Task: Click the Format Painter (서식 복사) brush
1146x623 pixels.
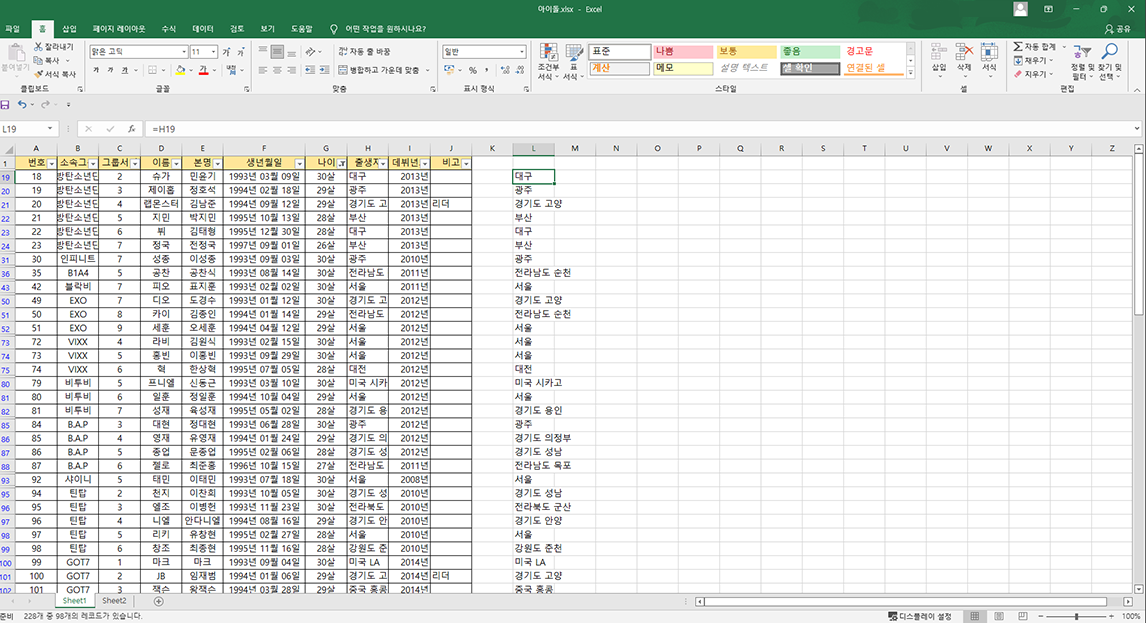Action: point(38,74)
